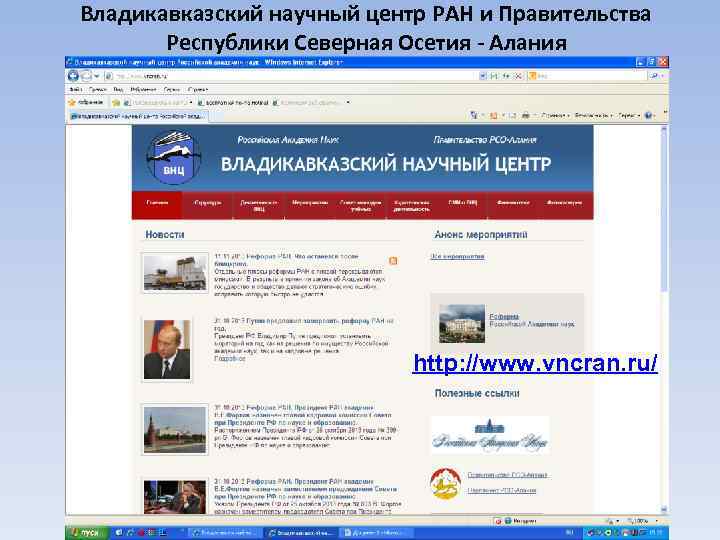Click the Избранное star button in the favorites bar
The width and height of the screenshot is (720, 540).
coord(86,102)
